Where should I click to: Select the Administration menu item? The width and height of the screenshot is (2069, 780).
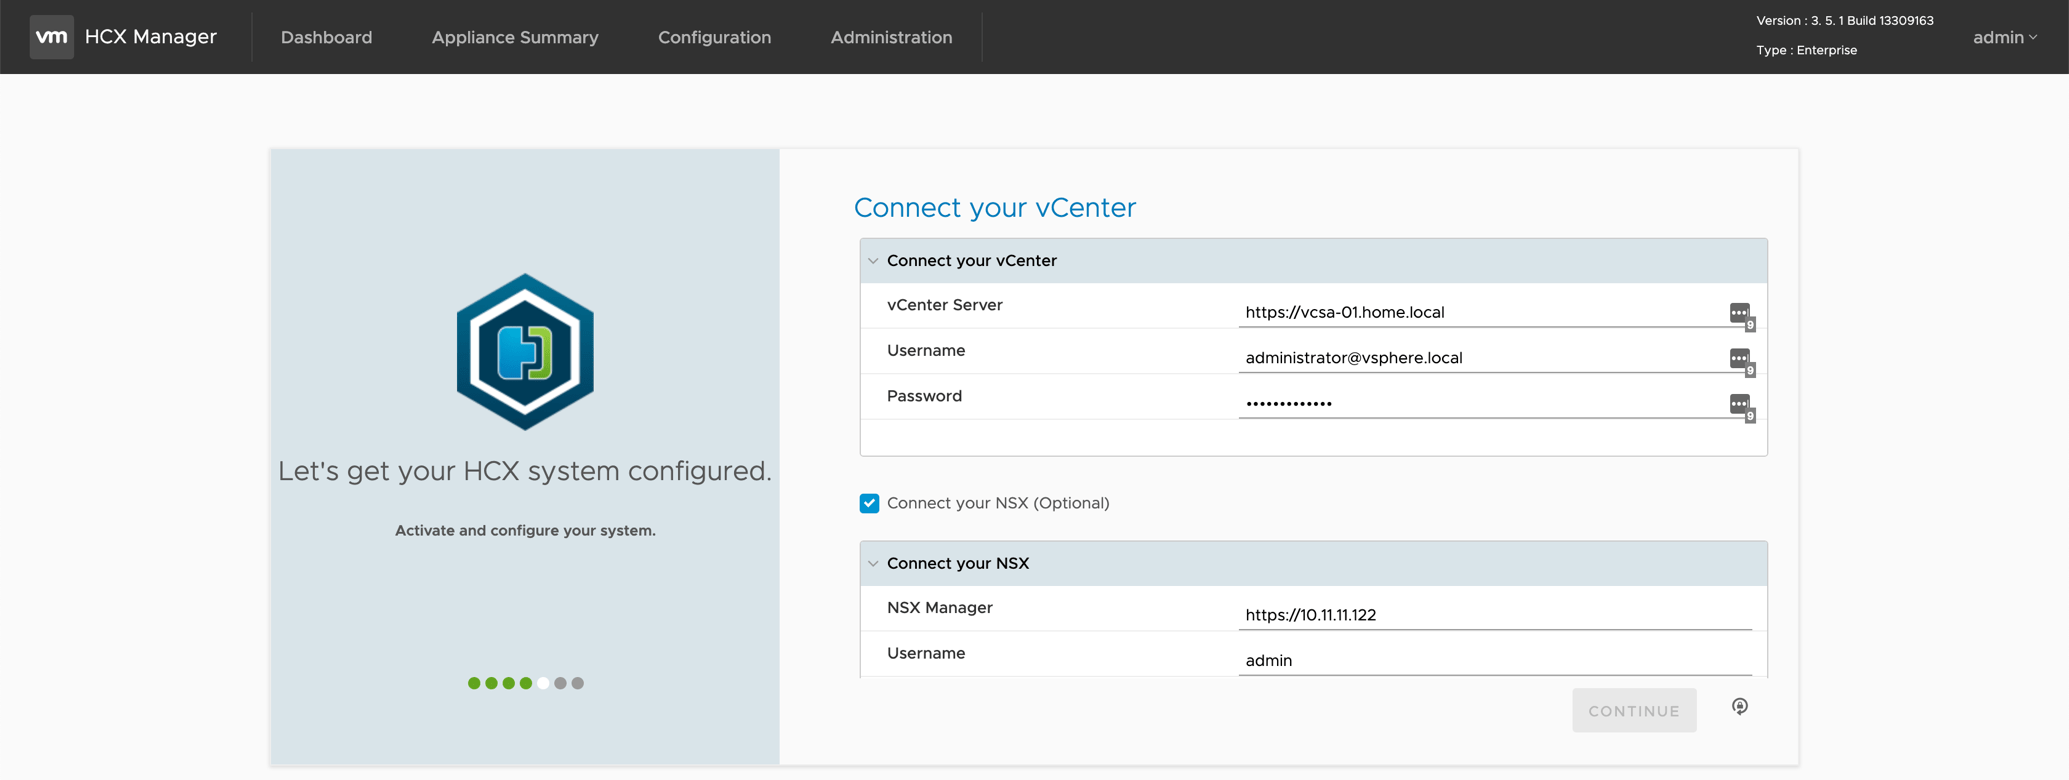pos(891,37)
